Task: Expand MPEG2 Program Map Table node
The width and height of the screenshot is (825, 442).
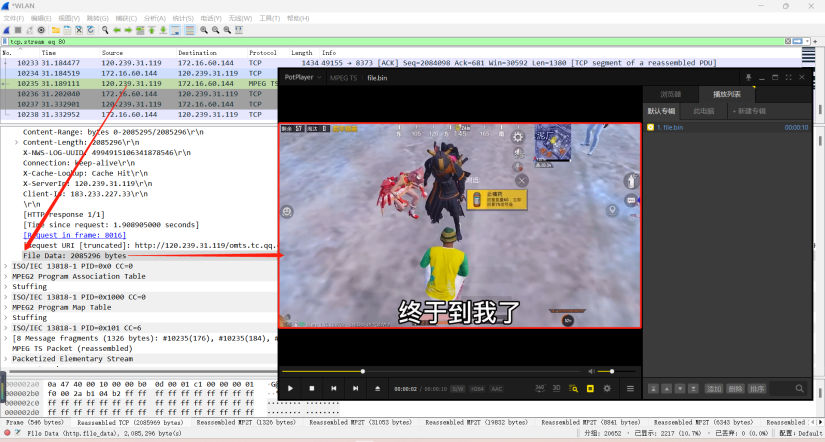Action: [6, 307]
